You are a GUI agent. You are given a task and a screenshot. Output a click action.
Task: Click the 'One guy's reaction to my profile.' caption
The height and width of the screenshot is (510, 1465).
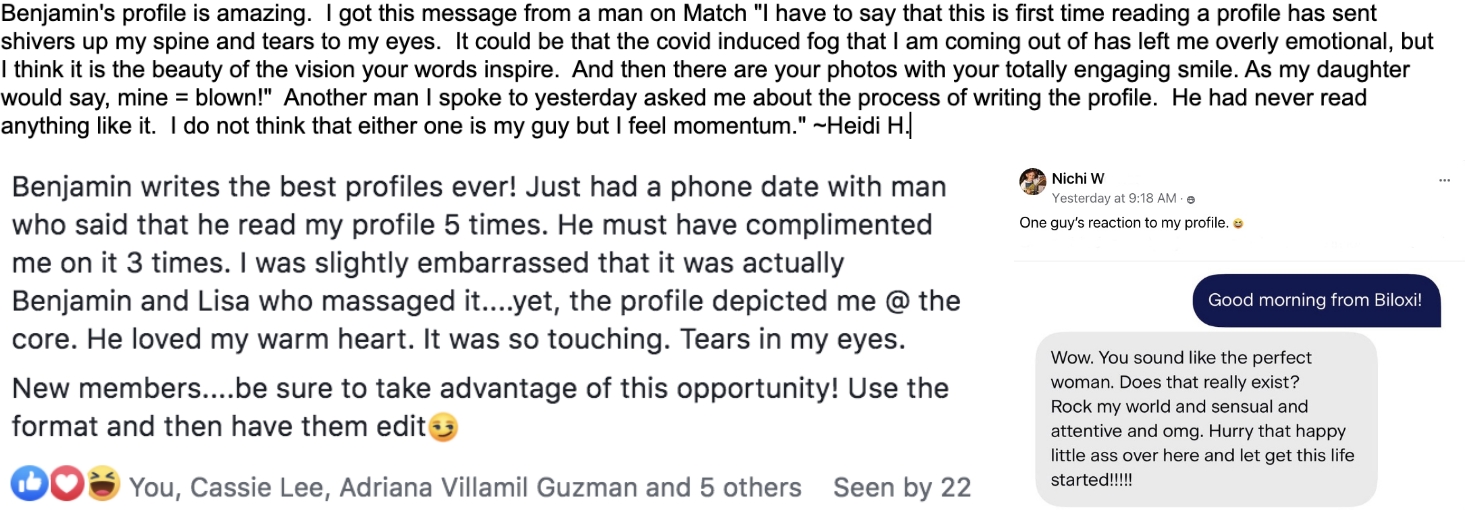(1124, 224)
